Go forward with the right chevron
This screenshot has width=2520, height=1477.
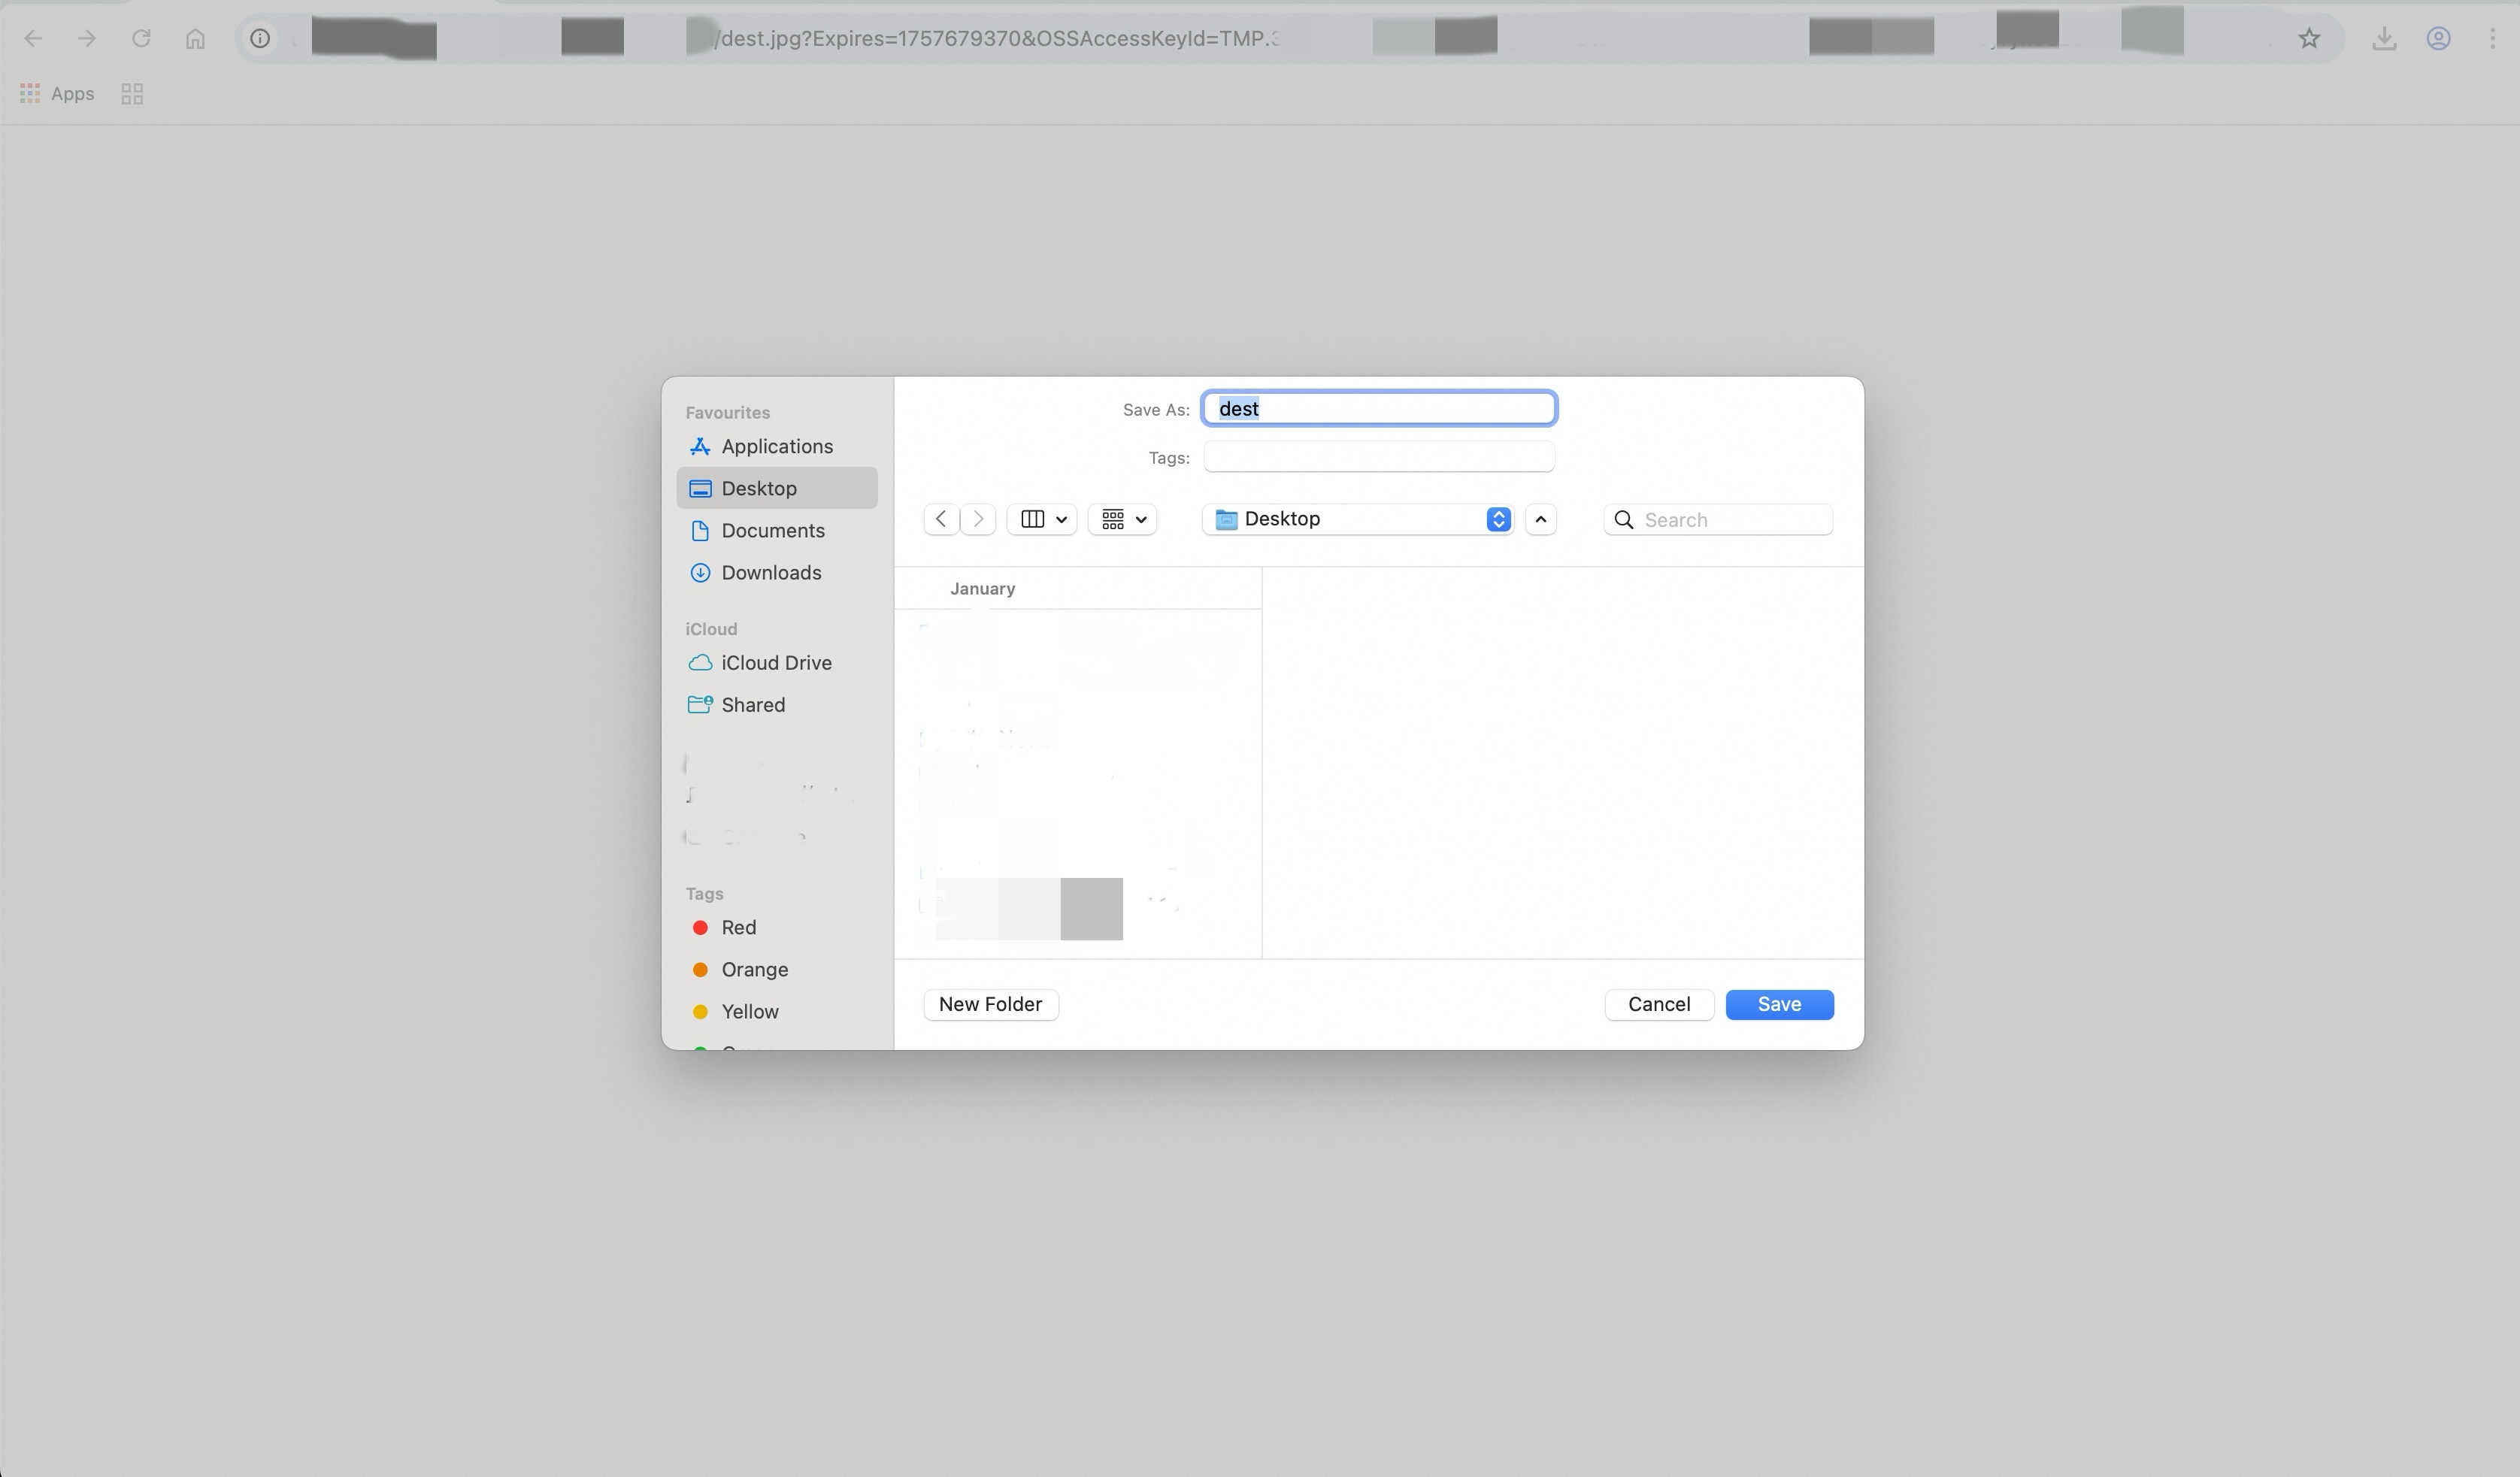978,519
